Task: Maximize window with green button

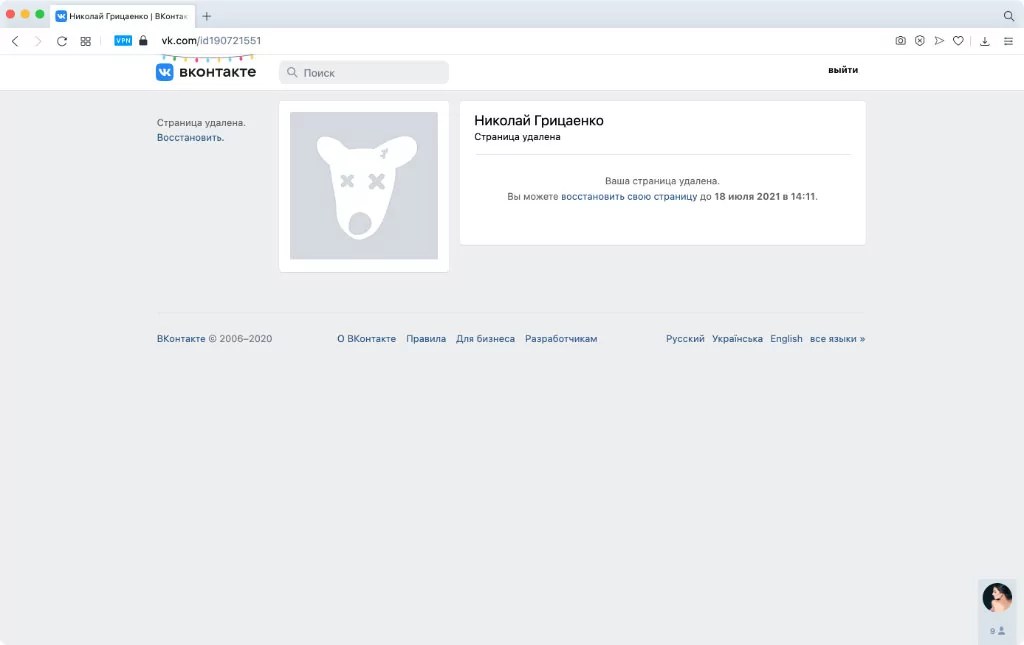Action: coord(40,14)
